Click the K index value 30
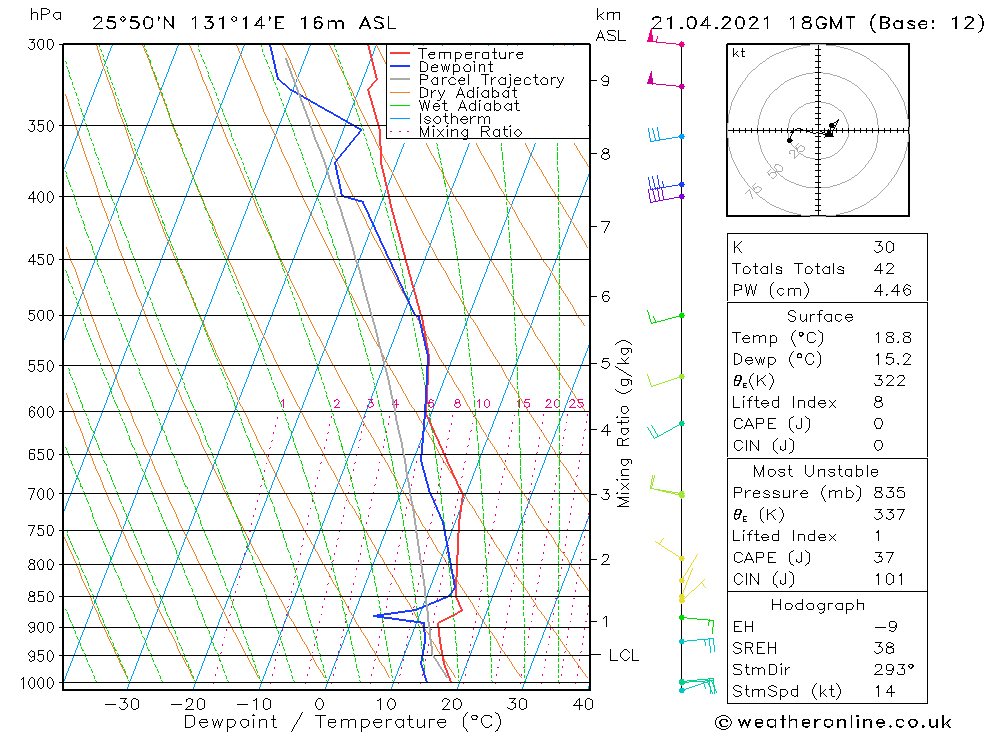 click(885, 247)
